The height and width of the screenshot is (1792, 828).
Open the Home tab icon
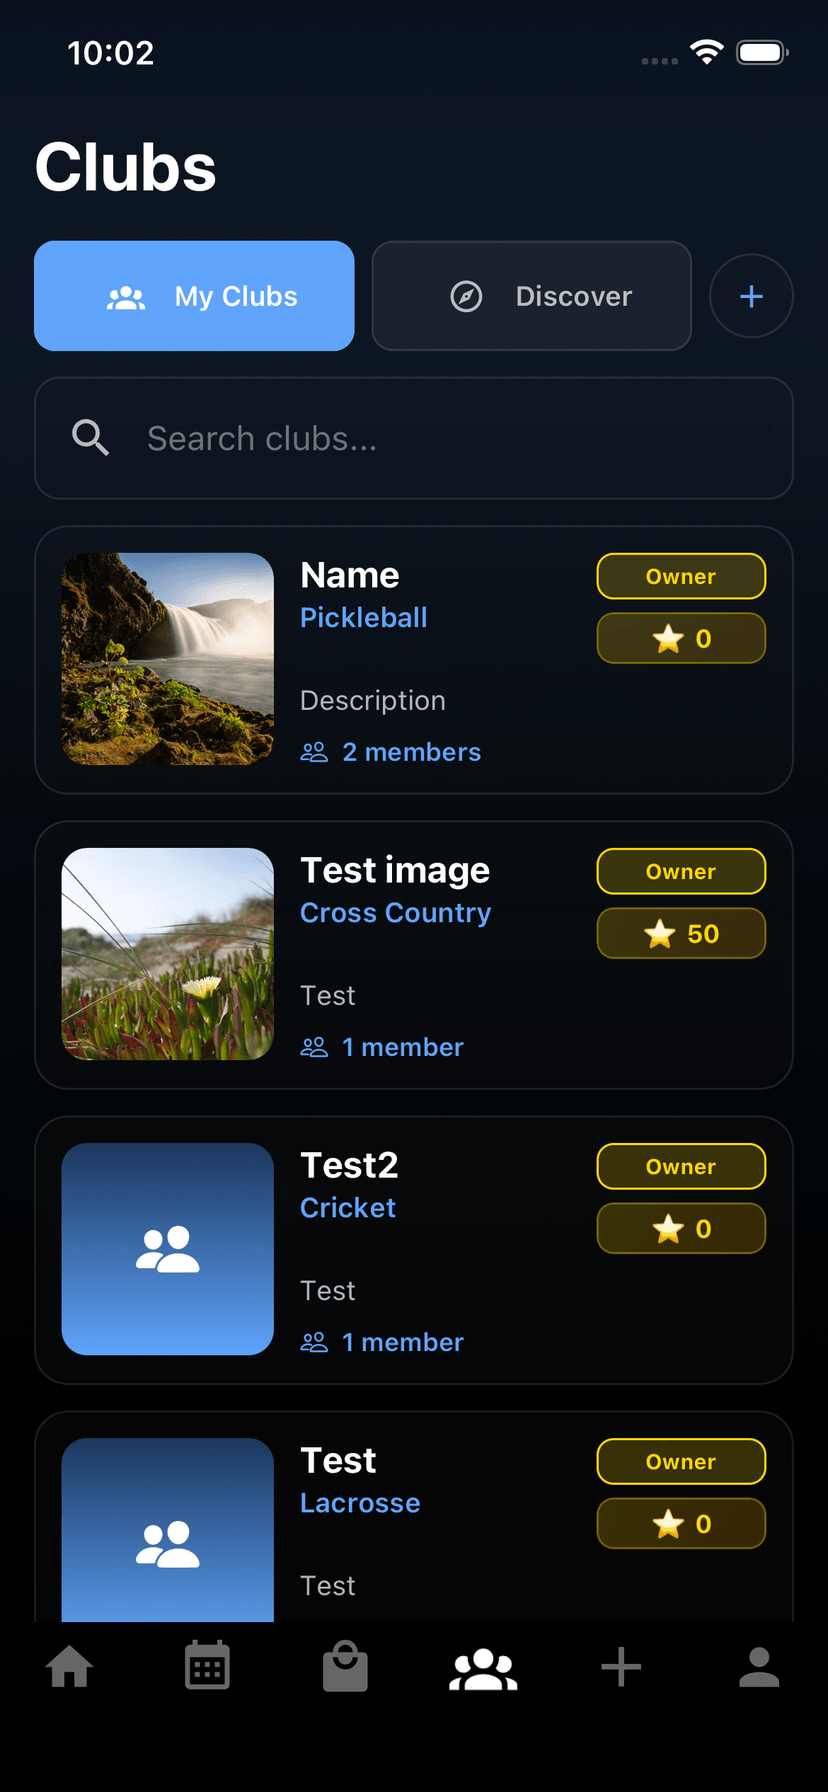[70, 1667]
